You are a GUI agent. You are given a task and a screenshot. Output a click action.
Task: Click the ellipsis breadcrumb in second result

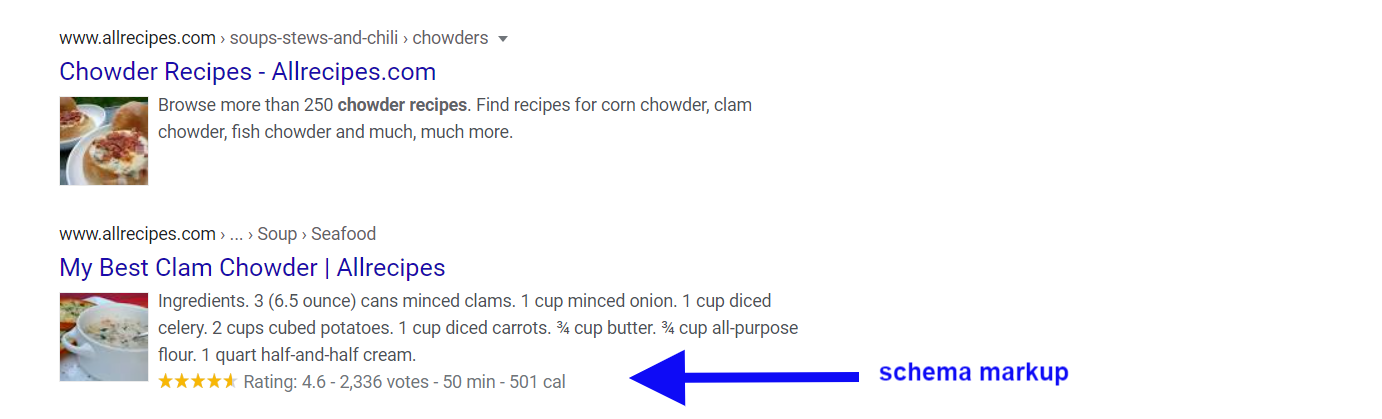(237, 236)
